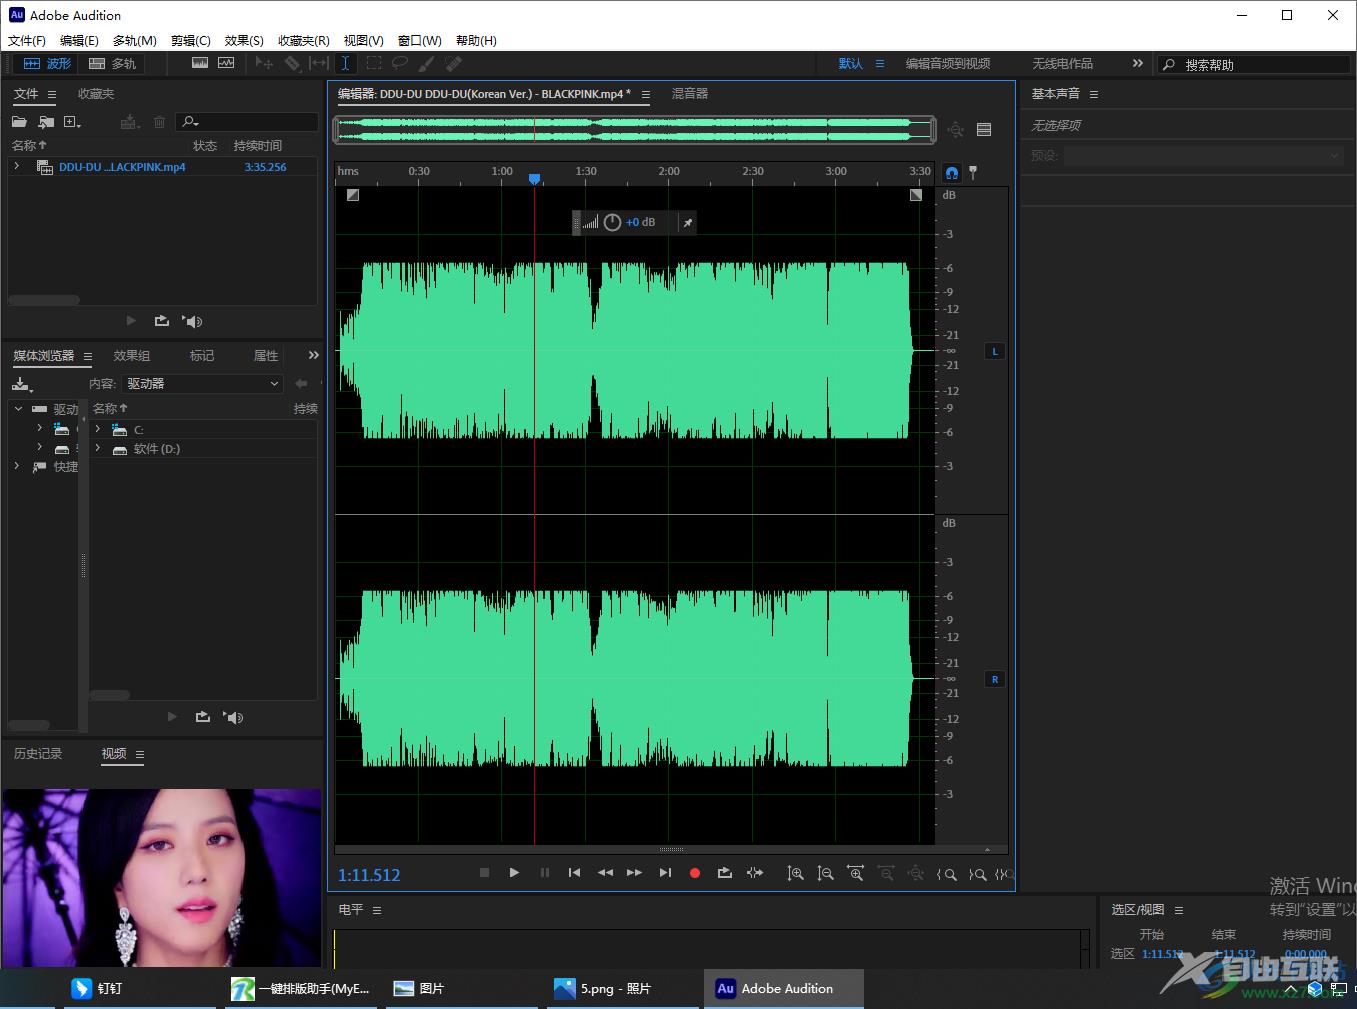
Task: Toggle the left channel L enable button
Action: 994,351
